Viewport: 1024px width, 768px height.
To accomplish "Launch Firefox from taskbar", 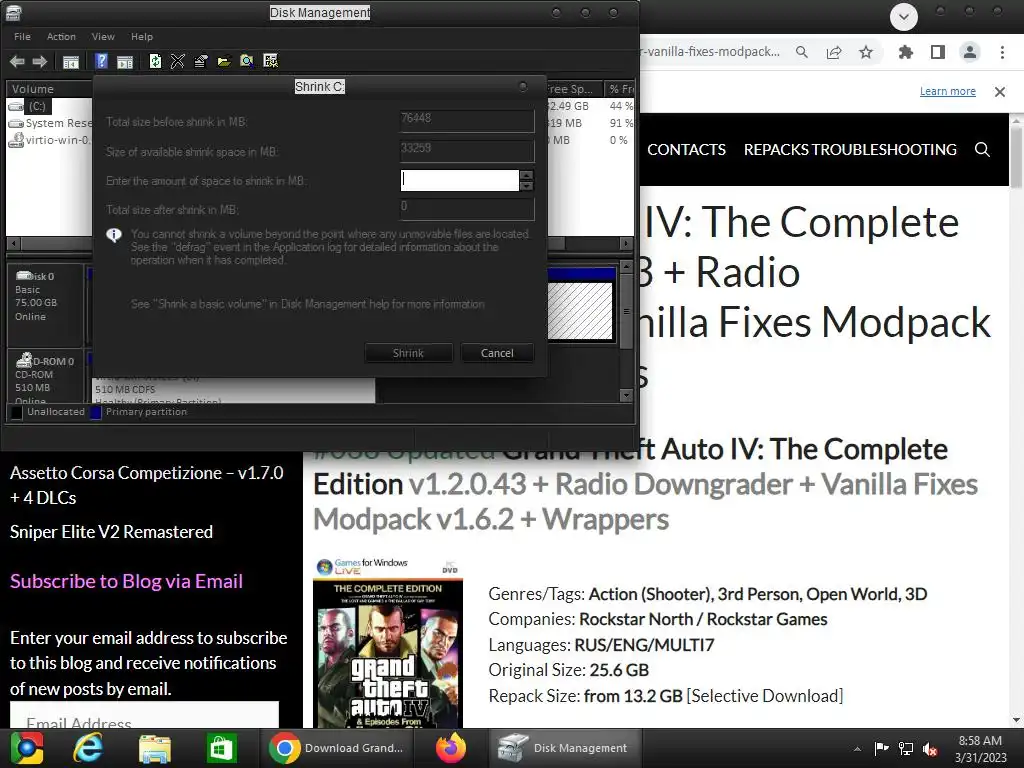I will tap(451, 748).
